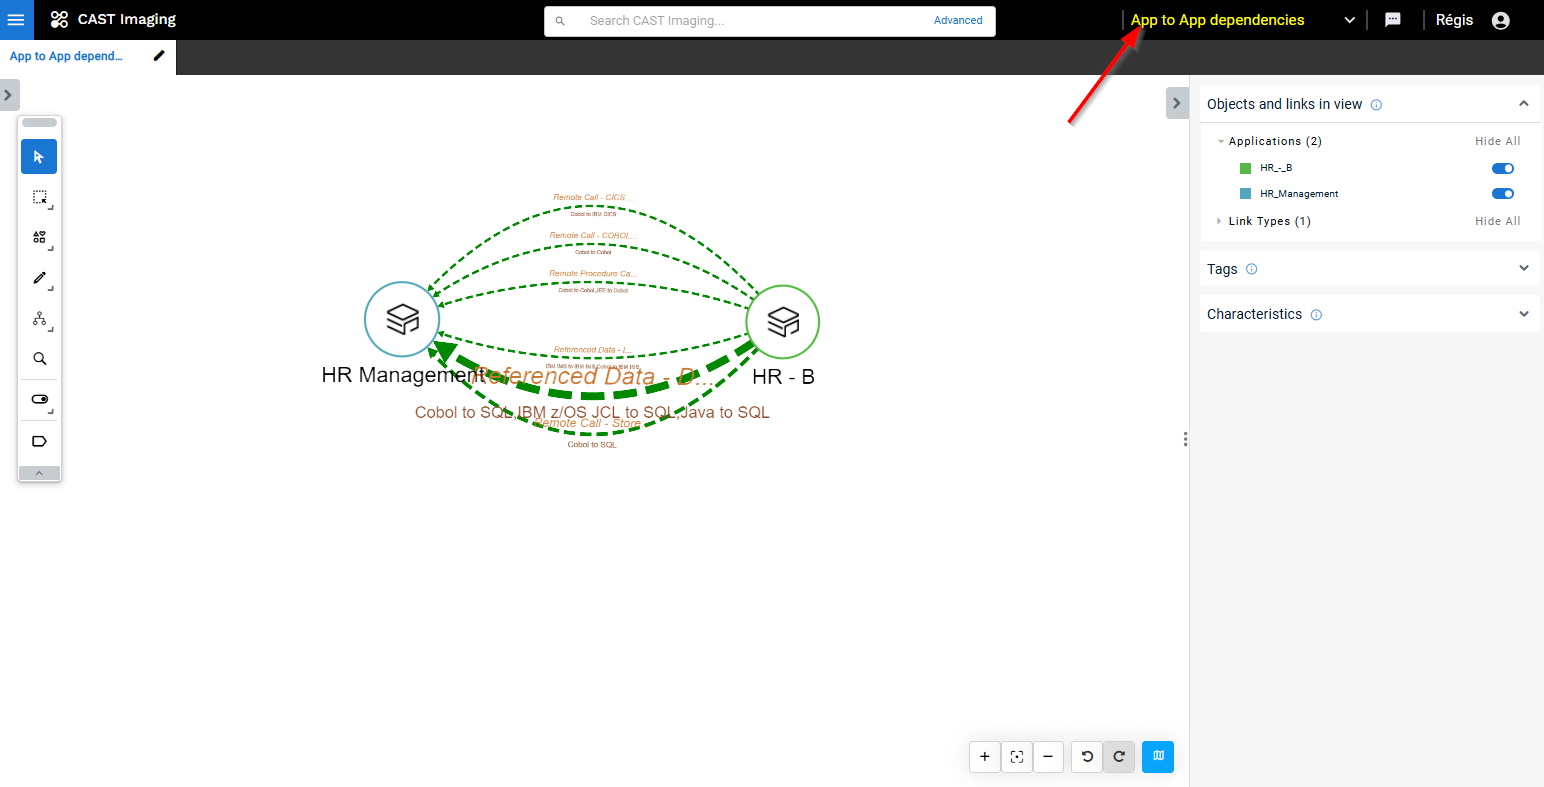Open the tag label tool

coord(39,441)
